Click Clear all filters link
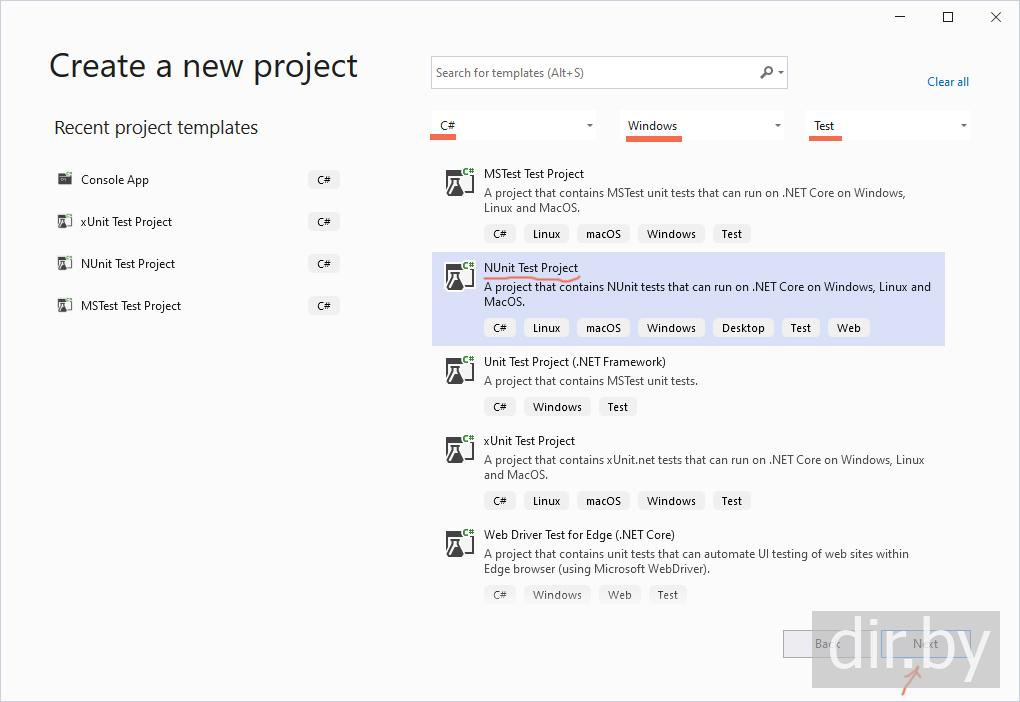Screen dimensions: 1020x702 [947, 82]
